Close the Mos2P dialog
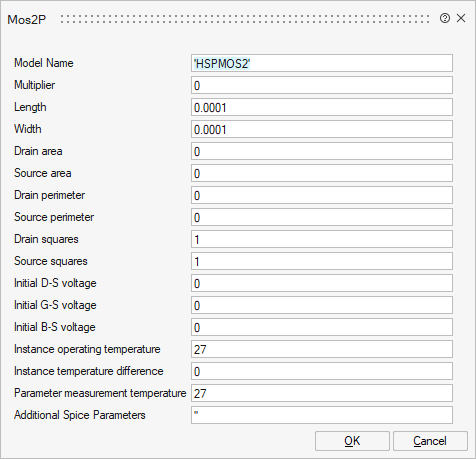476x459 pixels. pyautogui.click(x=461, y=18)
